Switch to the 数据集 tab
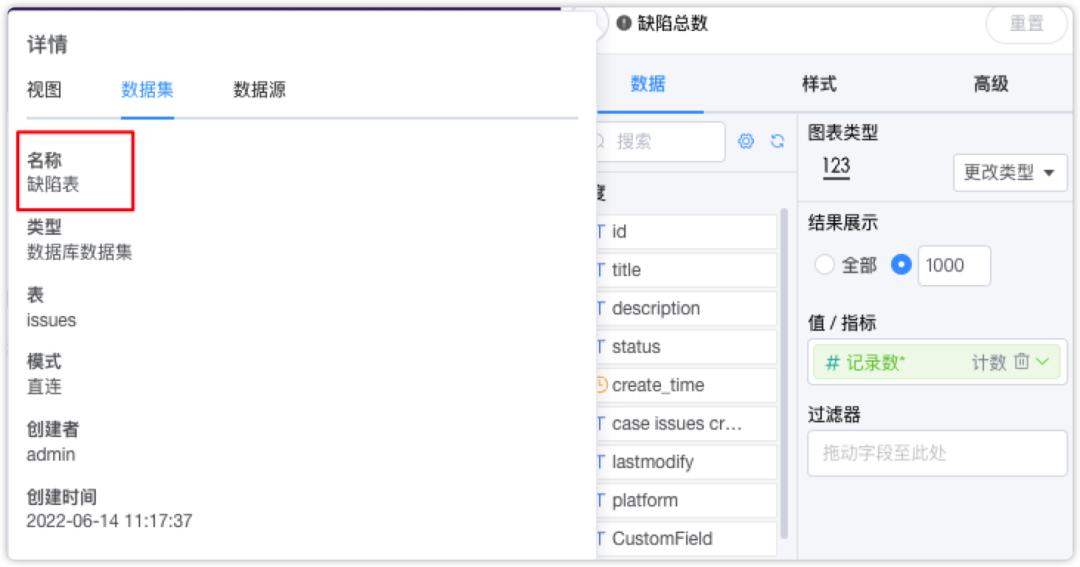 tap(147, 90)
